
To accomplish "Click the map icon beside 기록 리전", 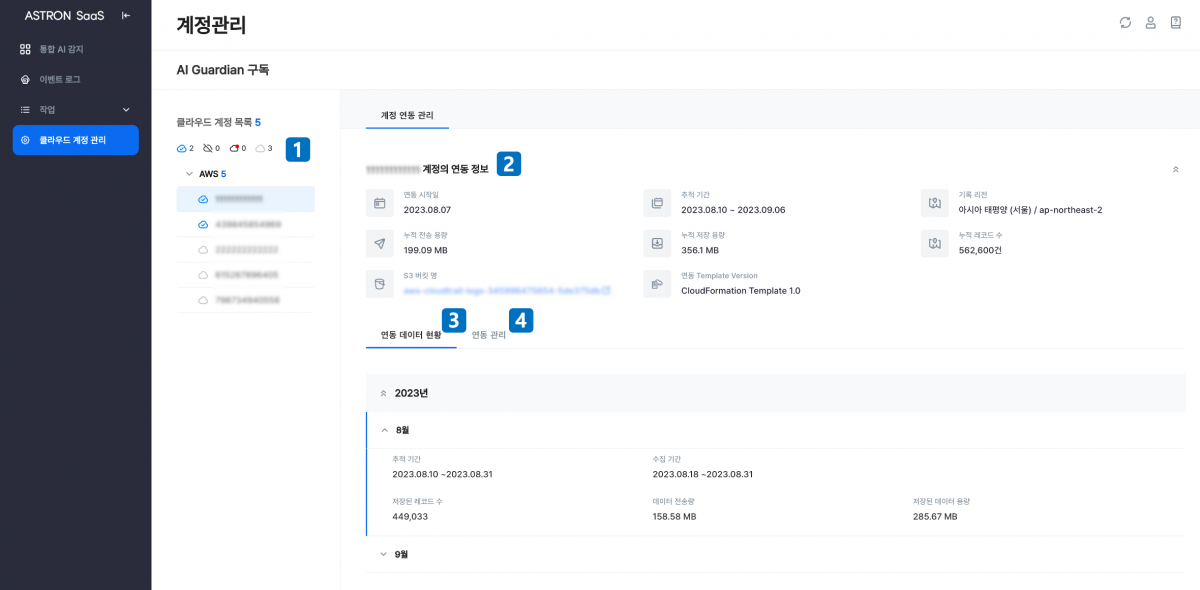I will (934, 203).
